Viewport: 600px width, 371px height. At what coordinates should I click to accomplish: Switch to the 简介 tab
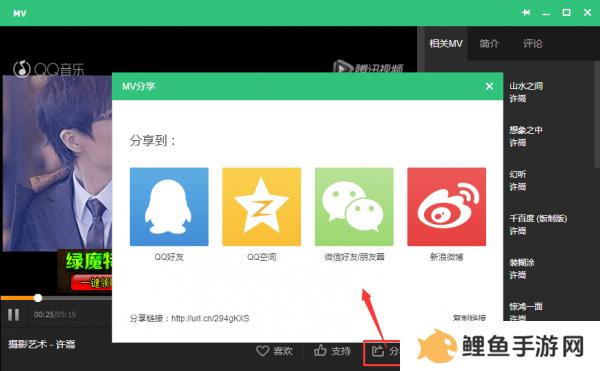(x=489, y=44)
